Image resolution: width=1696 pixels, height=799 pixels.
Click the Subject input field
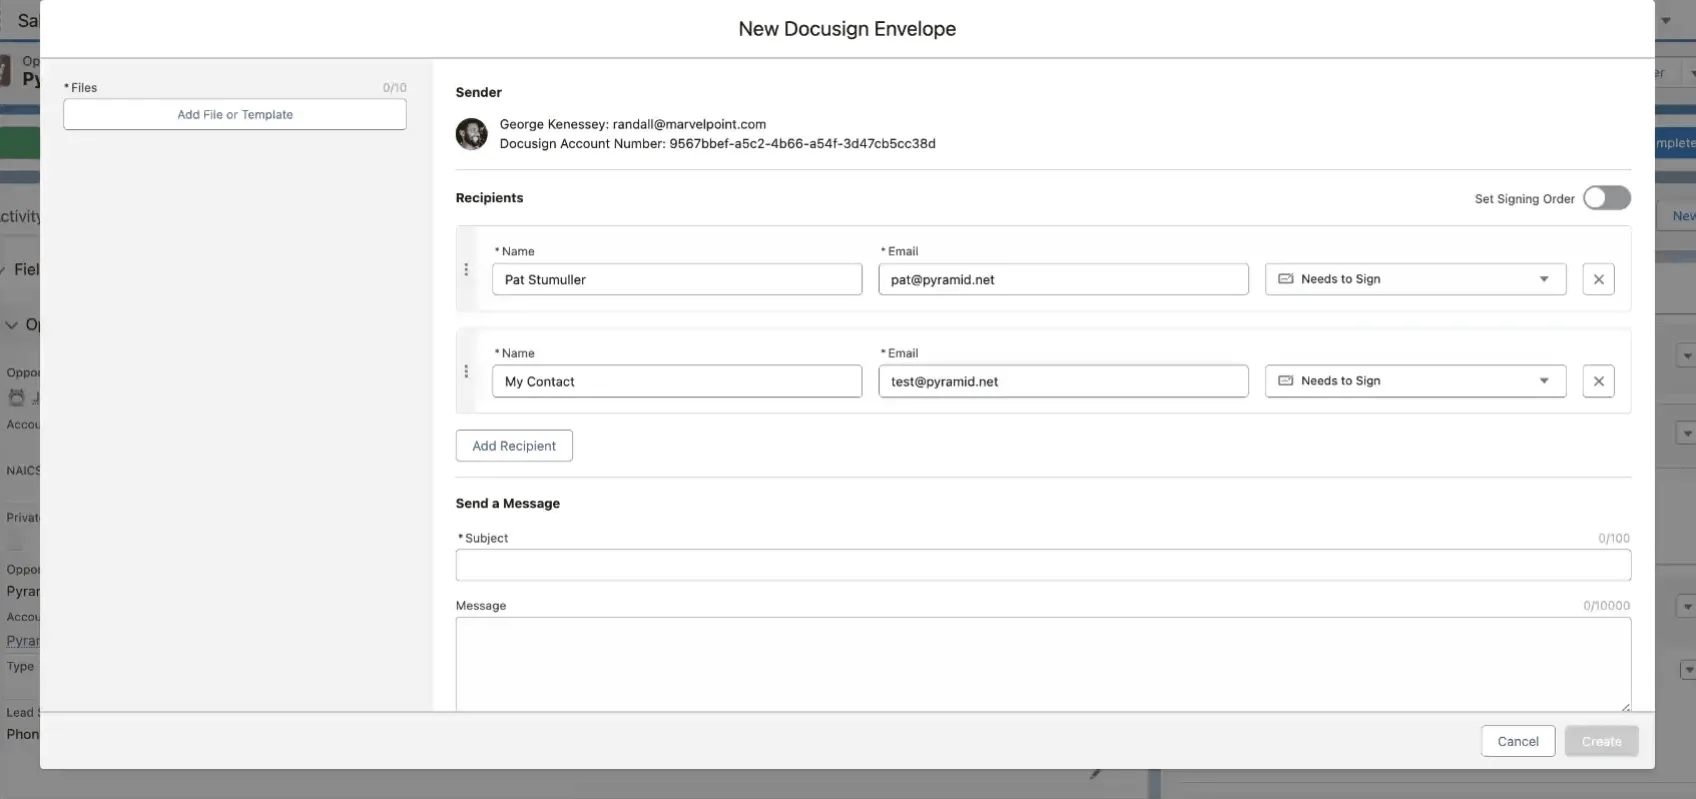click(1043, 565)
